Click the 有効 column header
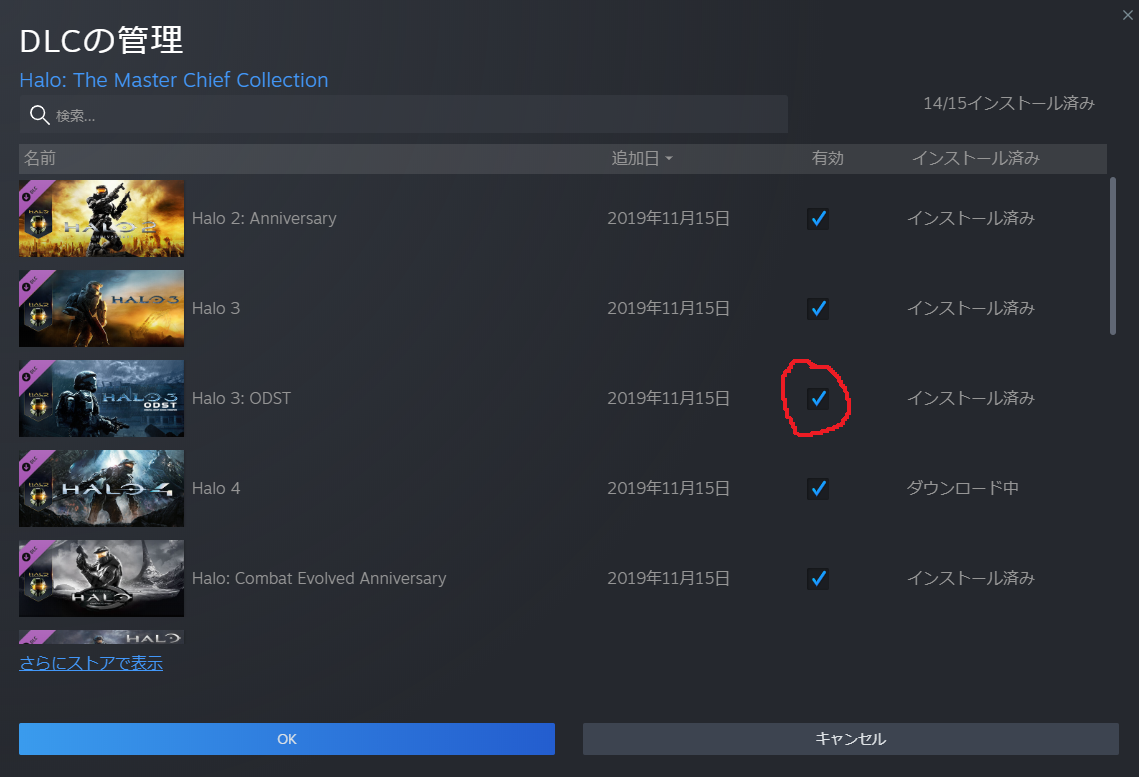The height and width of the screenshot is (777, 1139). point(827,158)
